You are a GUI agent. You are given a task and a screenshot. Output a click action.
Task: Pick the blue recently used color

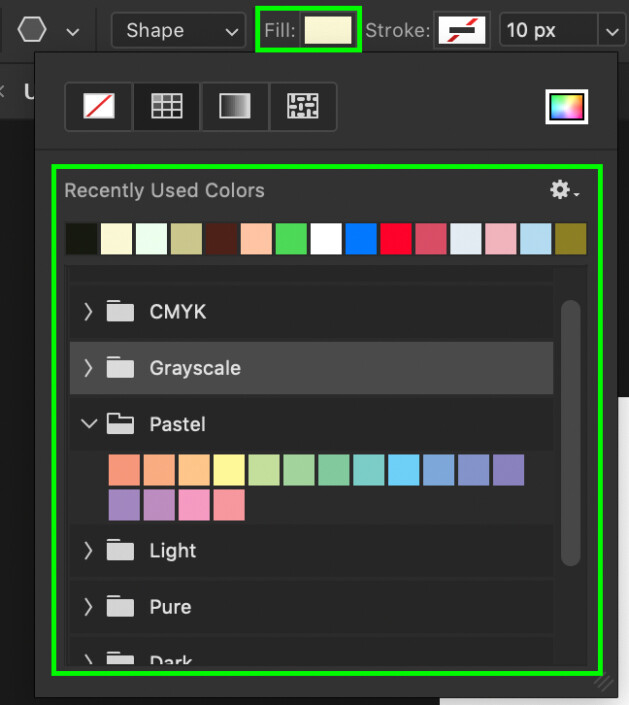(x=361, y=239)
